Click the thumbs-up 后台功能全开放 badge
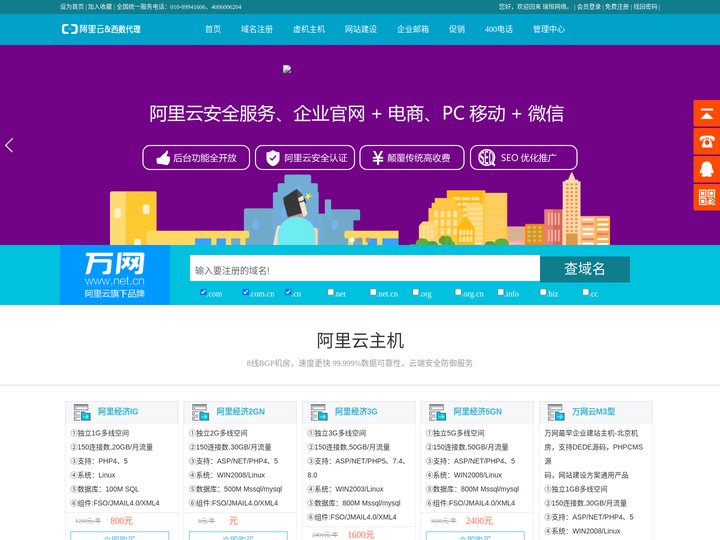 196,158
